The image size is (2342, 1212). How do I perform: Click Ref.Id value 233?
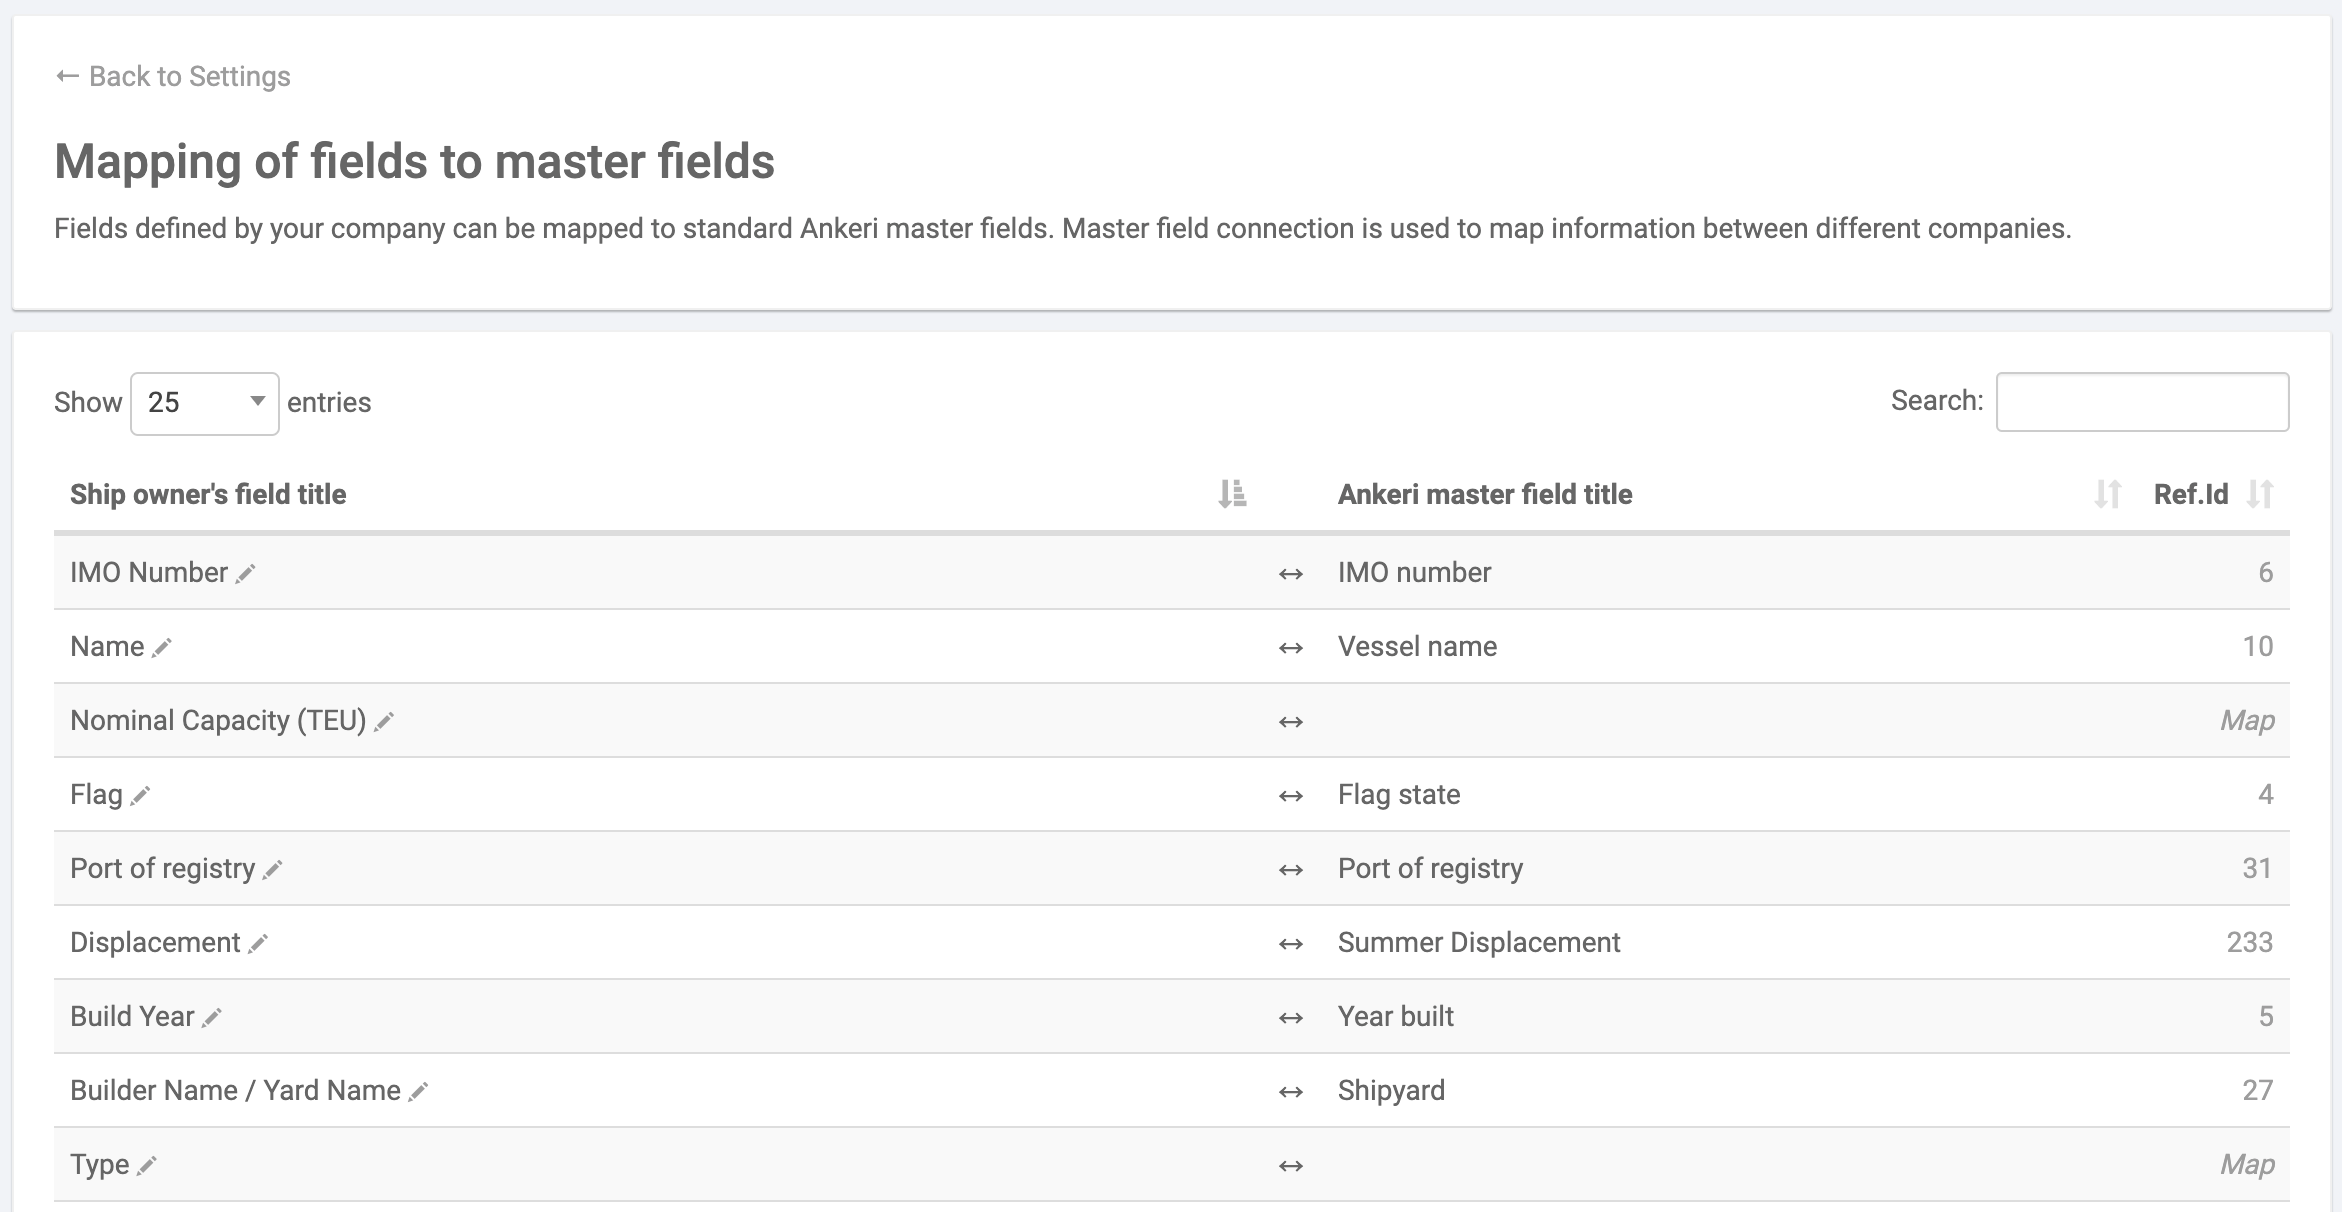tap(2250, 942)
